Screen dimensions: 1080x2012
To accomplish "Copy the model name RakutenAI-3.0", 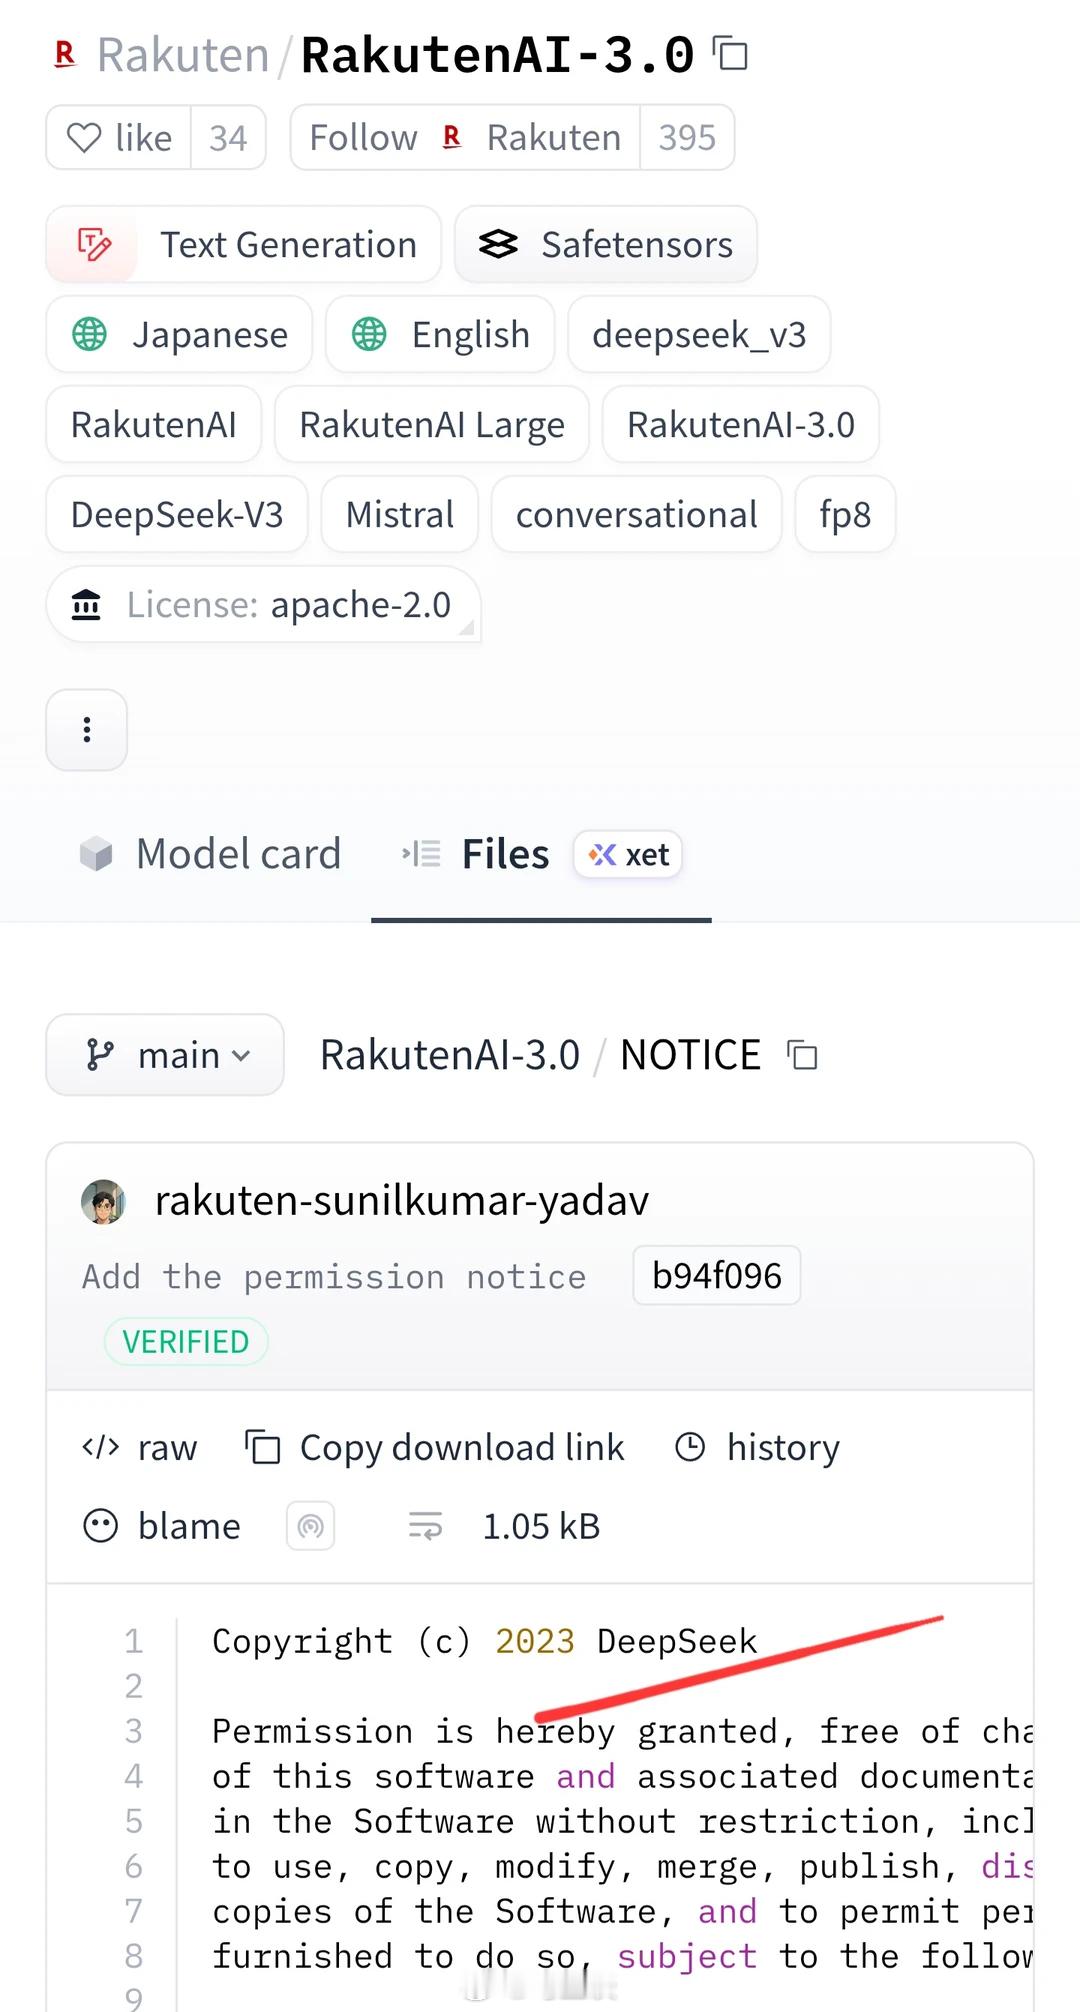I will (731, 54).
